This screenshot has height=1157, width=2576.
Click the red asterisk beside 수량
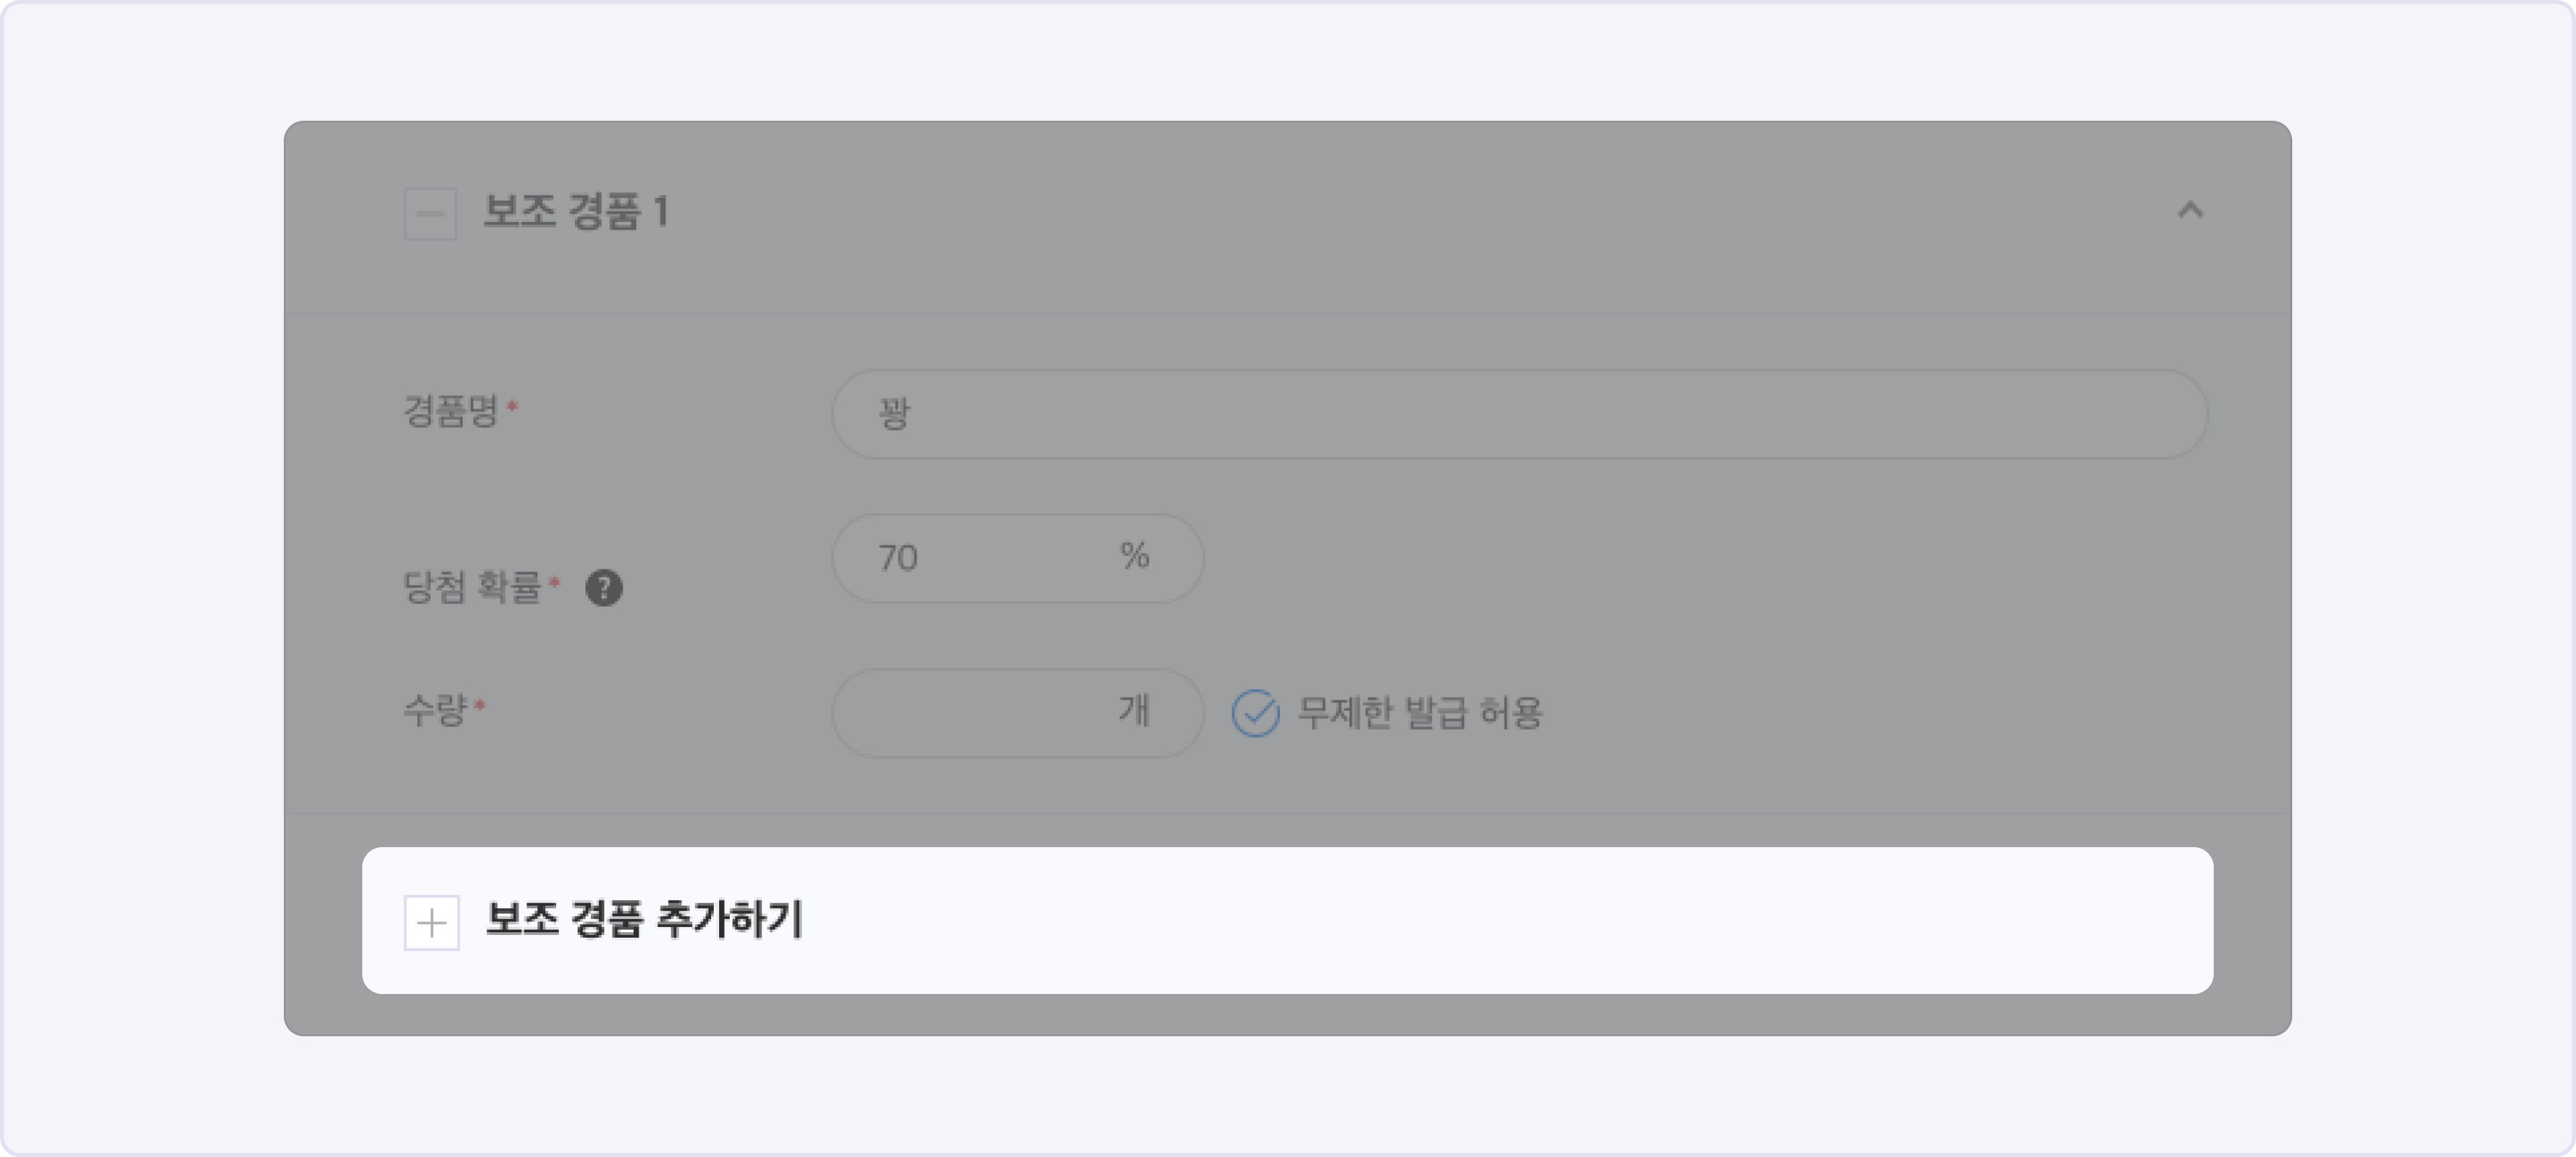(480, 705)
